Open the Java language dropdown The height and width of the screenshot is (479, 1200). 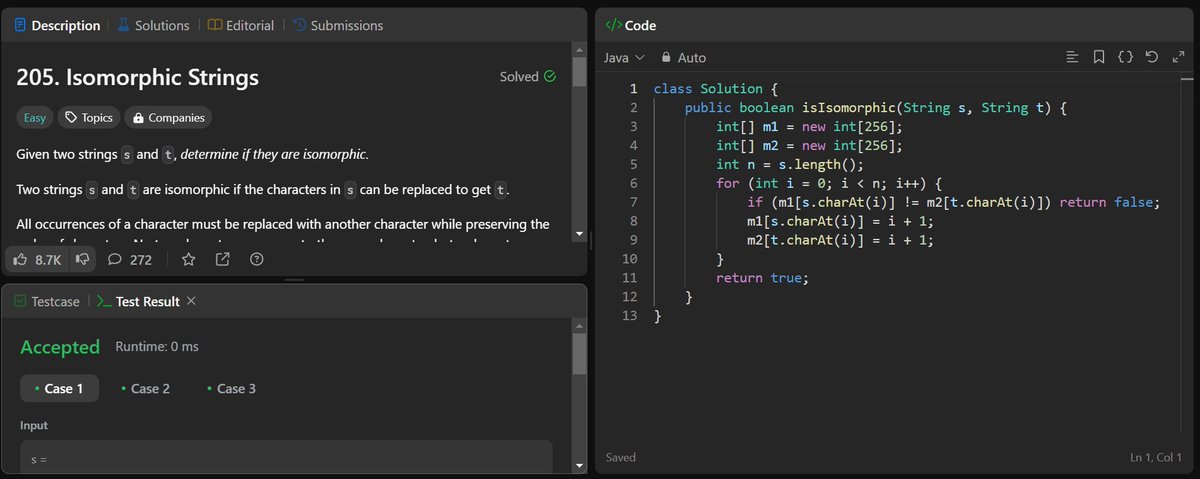(x=625, y=58)
